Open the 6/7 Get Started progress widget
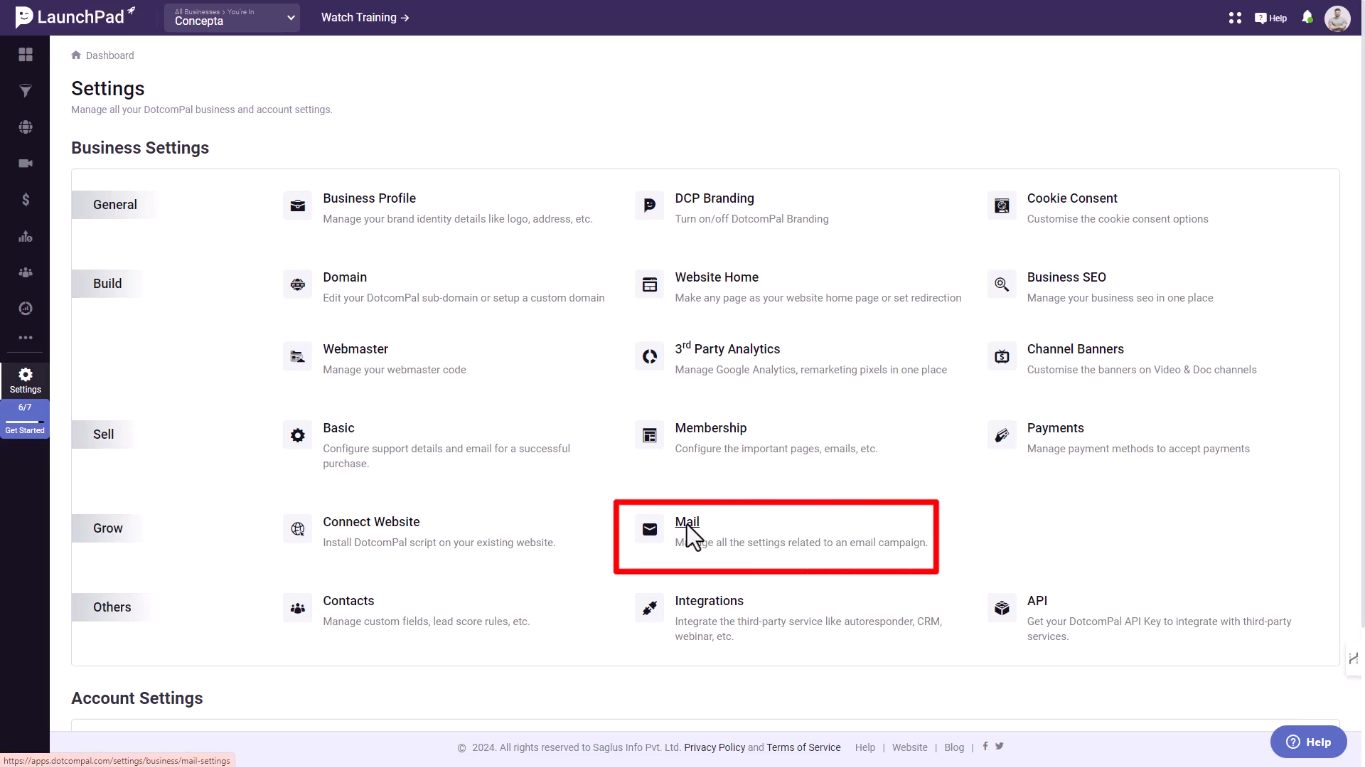 pyautogui.click(x=25, y=419)
